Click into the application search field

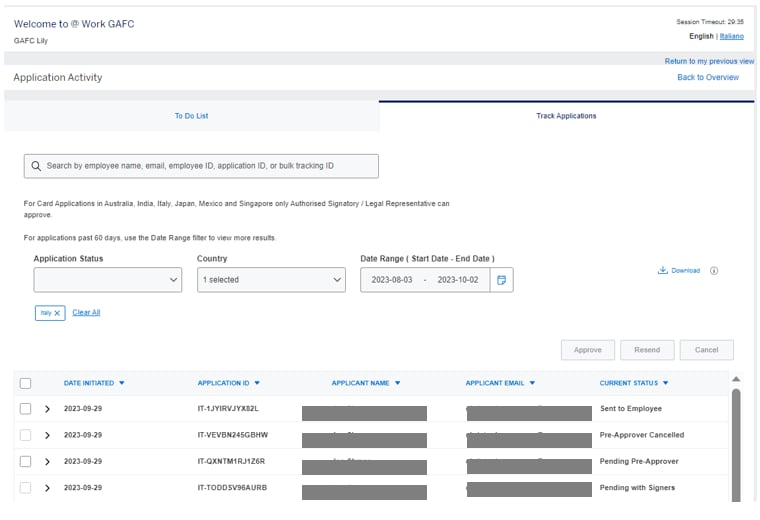[x=210, y=166]
